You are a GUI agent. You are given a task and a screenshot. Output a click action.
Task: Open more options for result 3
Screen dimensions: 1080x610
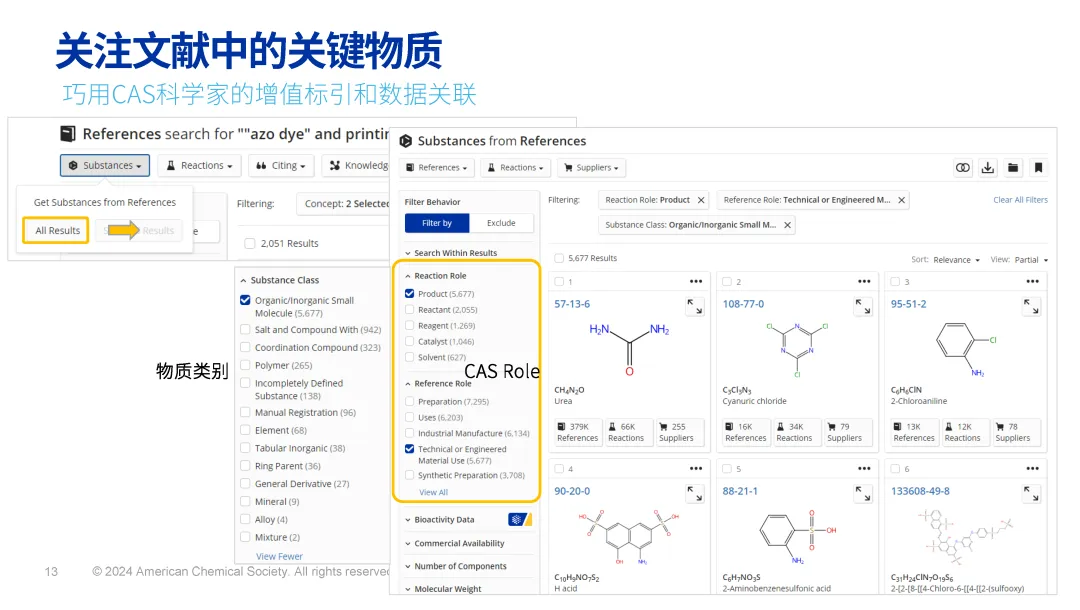(x=1032, y=282)
